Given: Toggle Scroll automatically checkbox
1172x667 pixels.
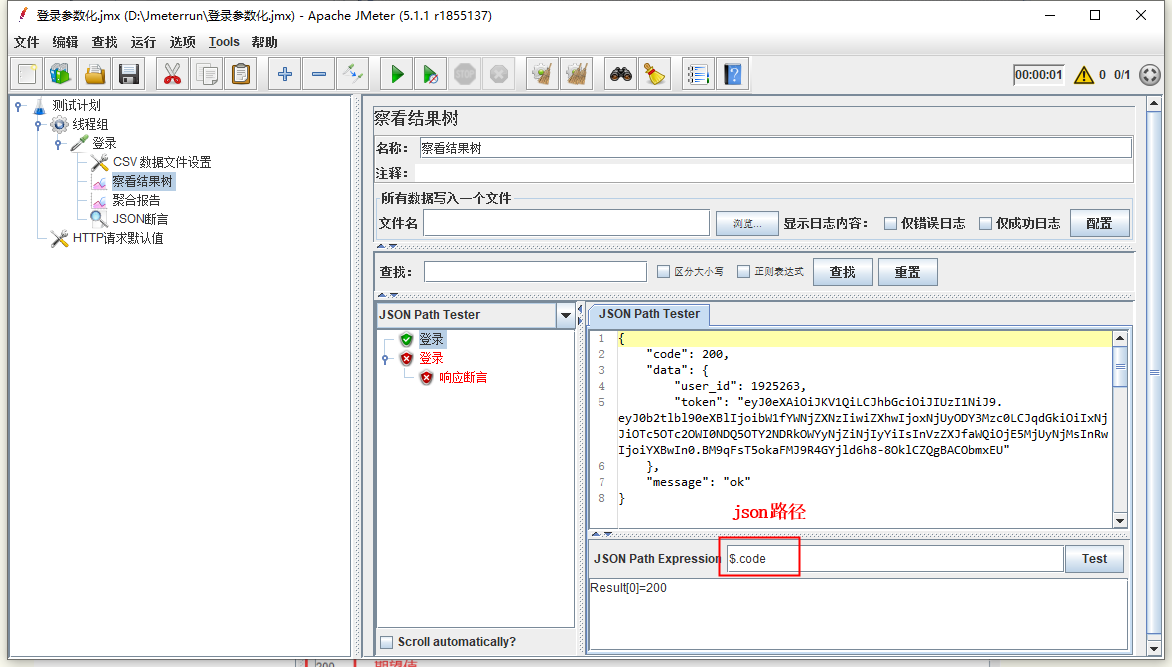Looking at the screenshot, I should point(386,642).
